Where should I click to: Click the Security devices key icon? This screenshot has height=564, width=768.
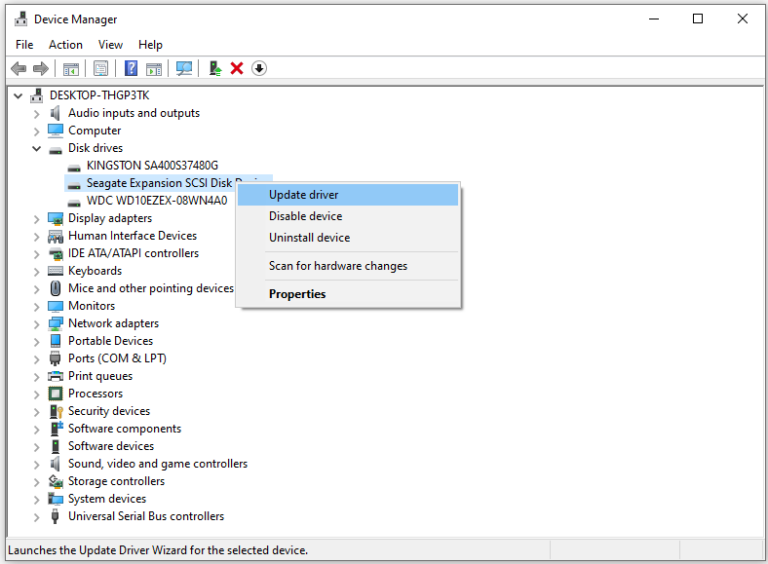click(x=56, y=411)
